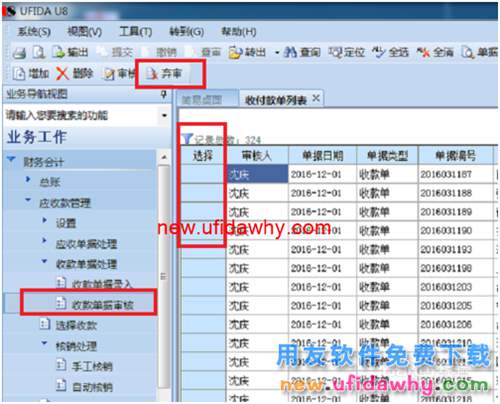The image size is (500, 404).
Task: Tick the selection cell for row 2016031193
Action: pyautogui.click(x=203, y=249)
